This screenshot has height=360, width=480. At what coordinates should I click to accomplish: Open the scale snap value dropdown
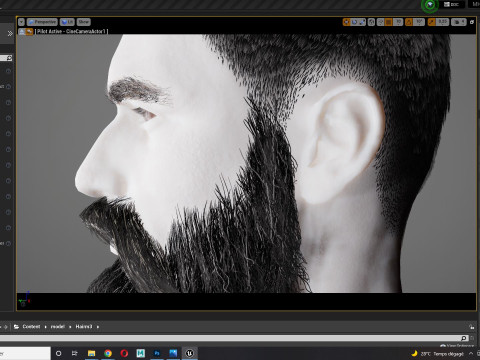[443, 22]
